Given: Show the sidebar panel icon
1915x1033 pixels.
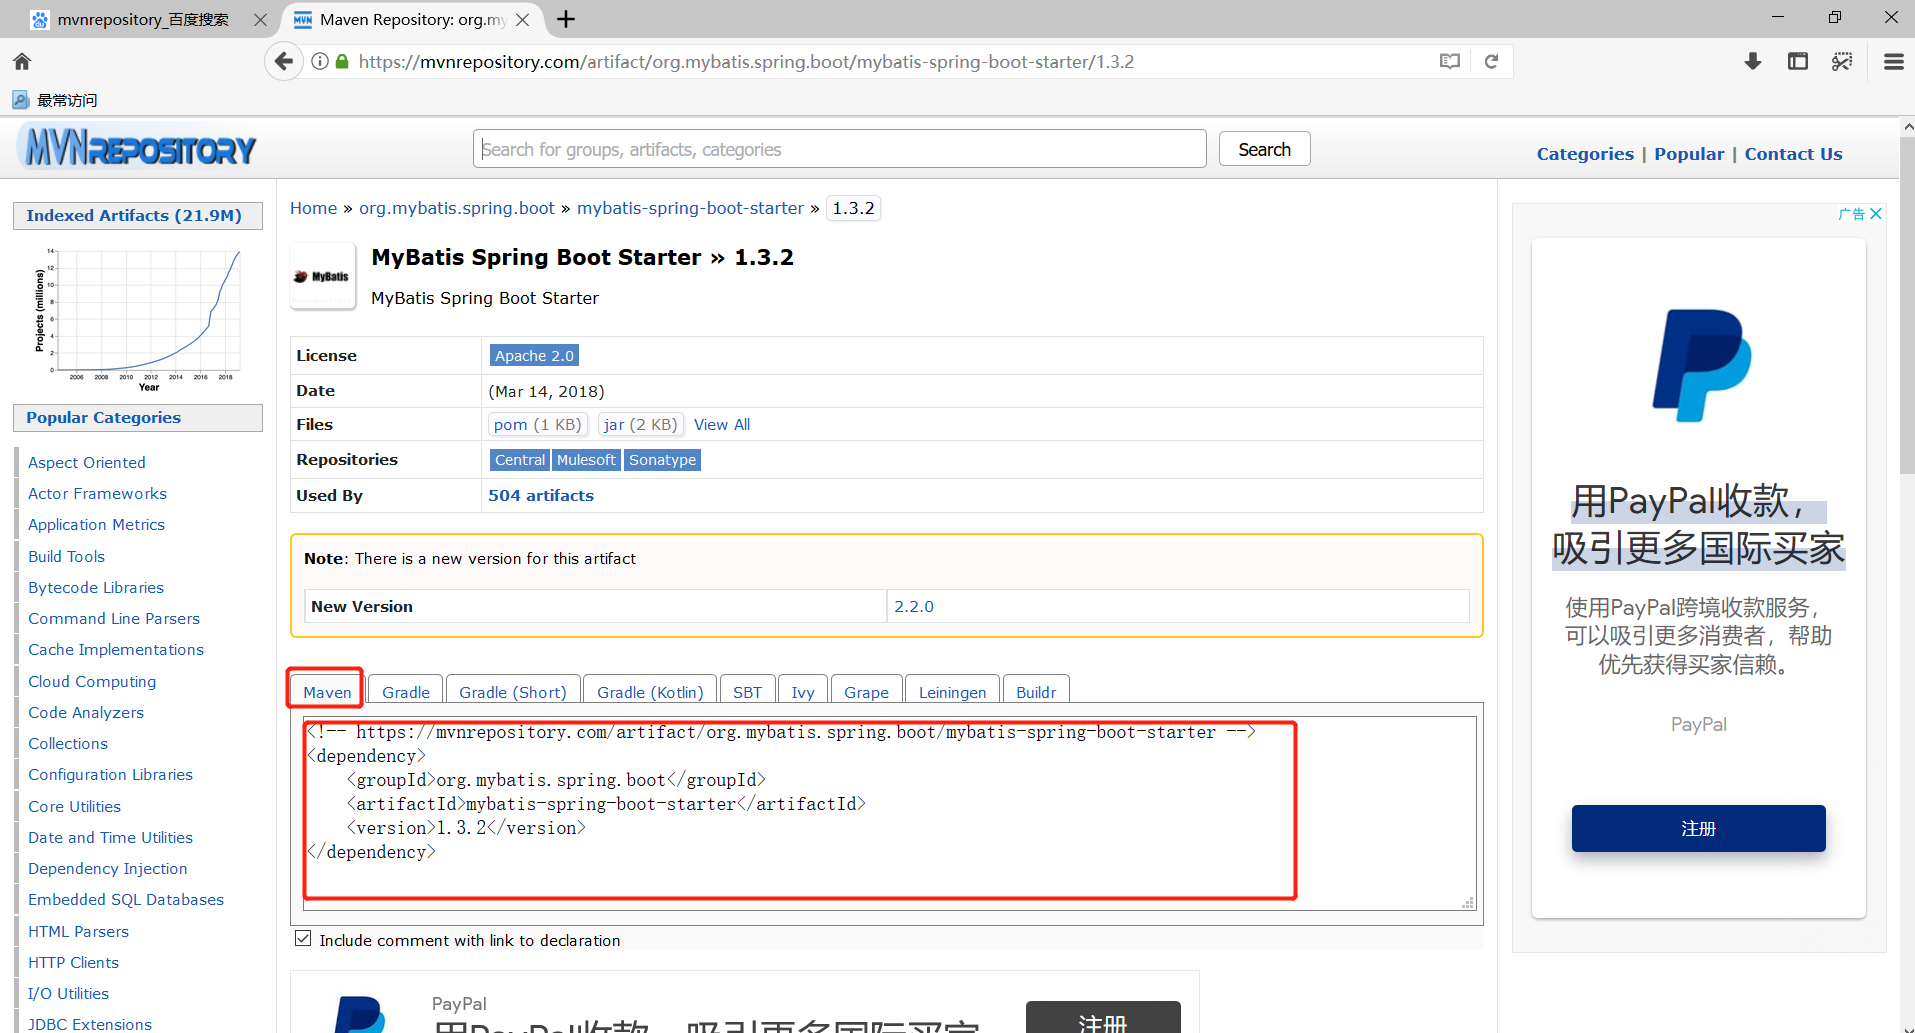Looking at the screenshot, I should pyautogui.click(x=1798, y=61).
